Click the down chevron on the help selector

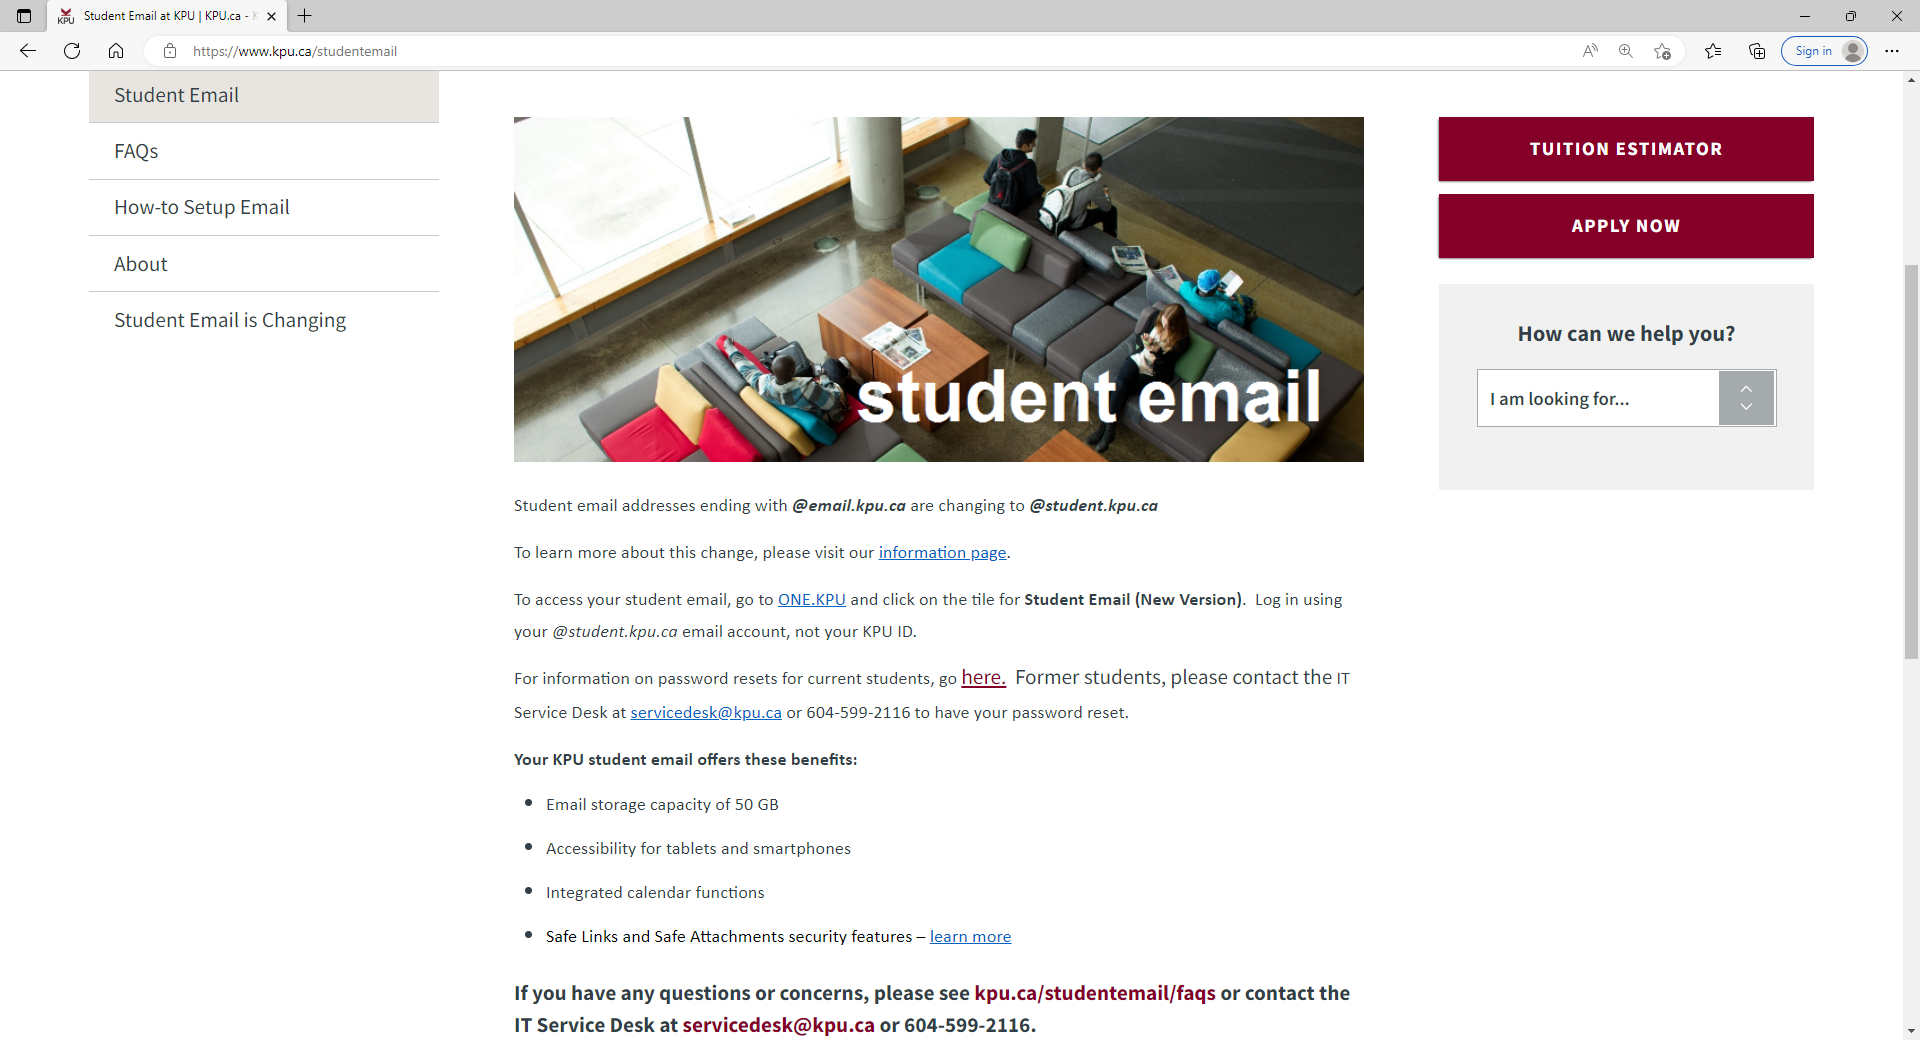click(x=1746, y=408)
